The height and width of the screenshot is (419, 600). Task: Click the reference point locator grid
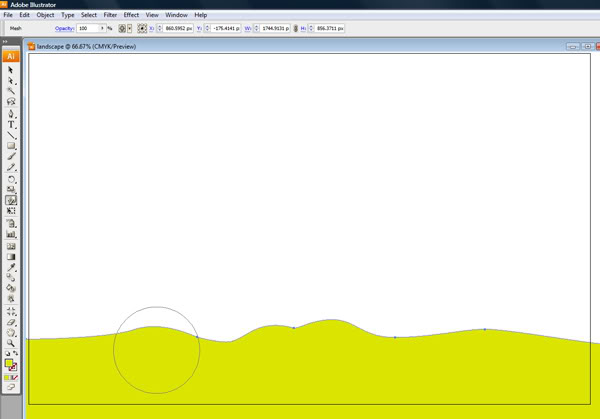[142, 28]
